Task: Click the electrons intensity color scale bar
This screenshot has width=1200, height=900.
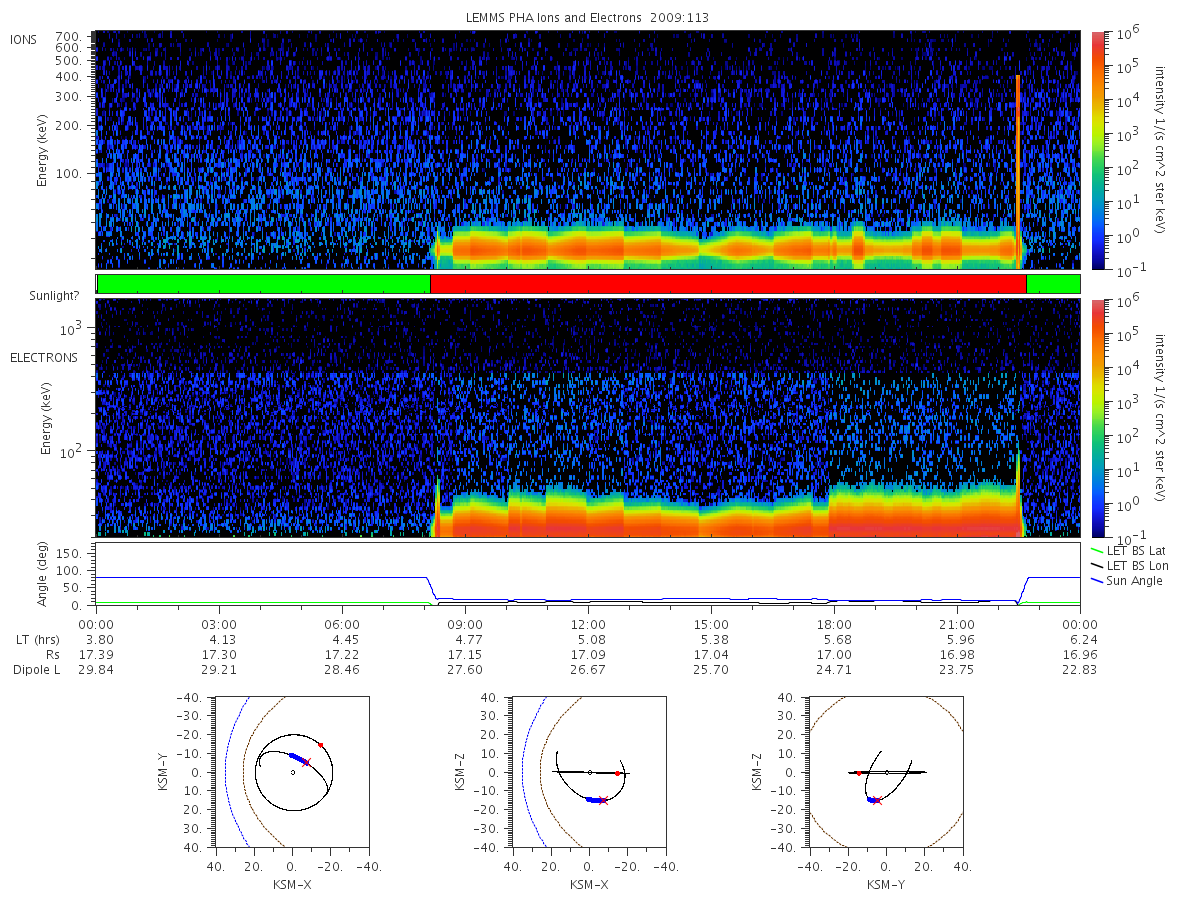Action: point(1097,417)
